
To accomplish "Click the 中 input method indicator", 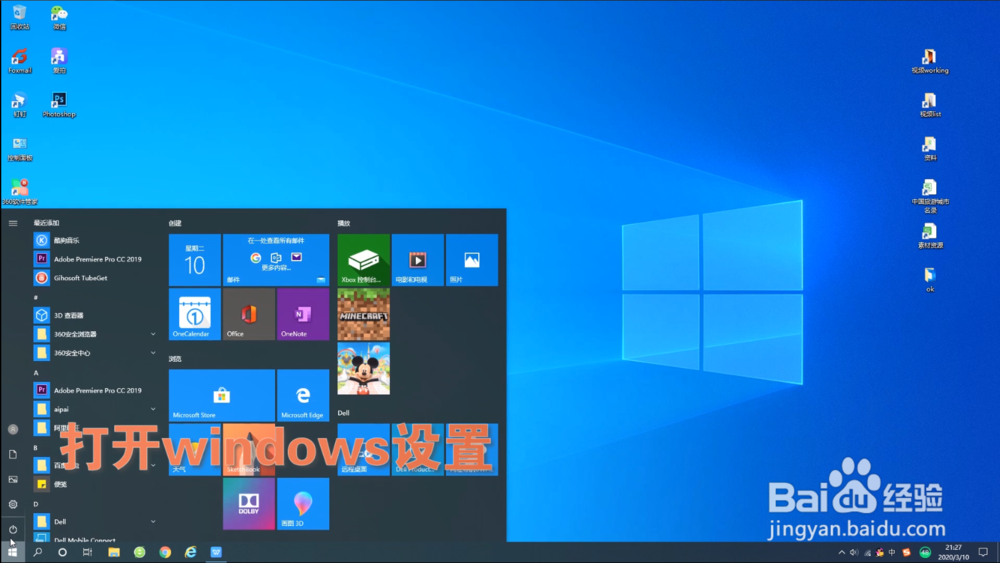I will tap(892, 552).
